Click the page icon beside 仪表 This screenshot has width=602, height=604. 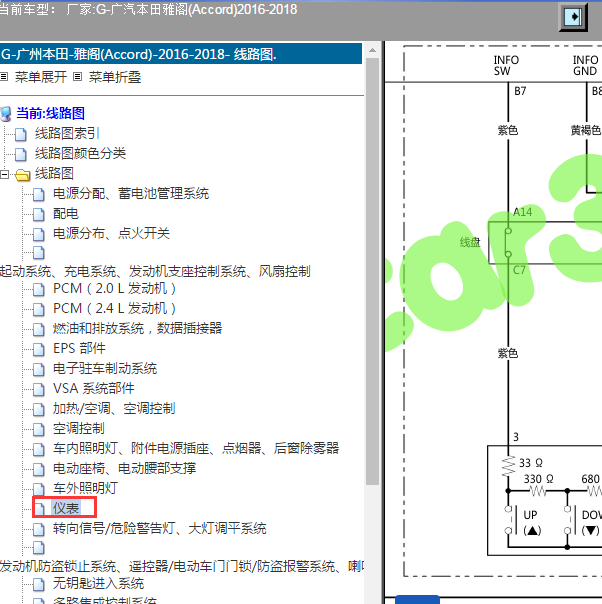click(x=39, y=509)
